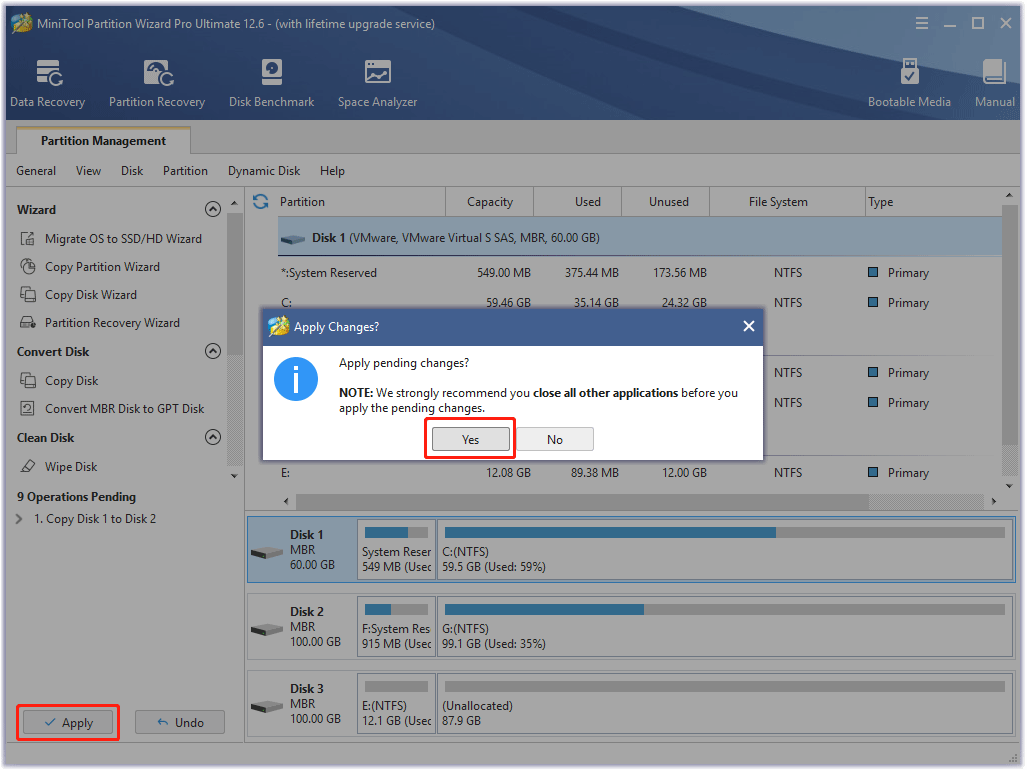1027x770 pixels.
Task: Open the Disk Benchmark tool
Action: click(271, 83)
